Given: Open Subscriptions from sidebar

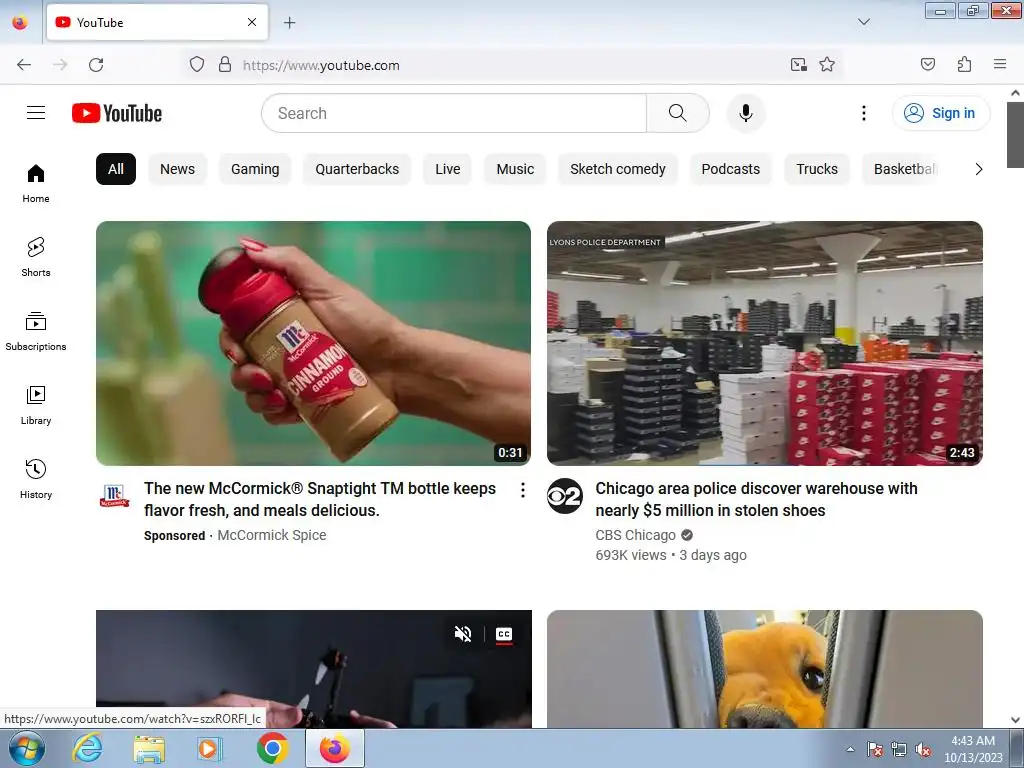Looking at the screenshot, I should pos(36,331).
